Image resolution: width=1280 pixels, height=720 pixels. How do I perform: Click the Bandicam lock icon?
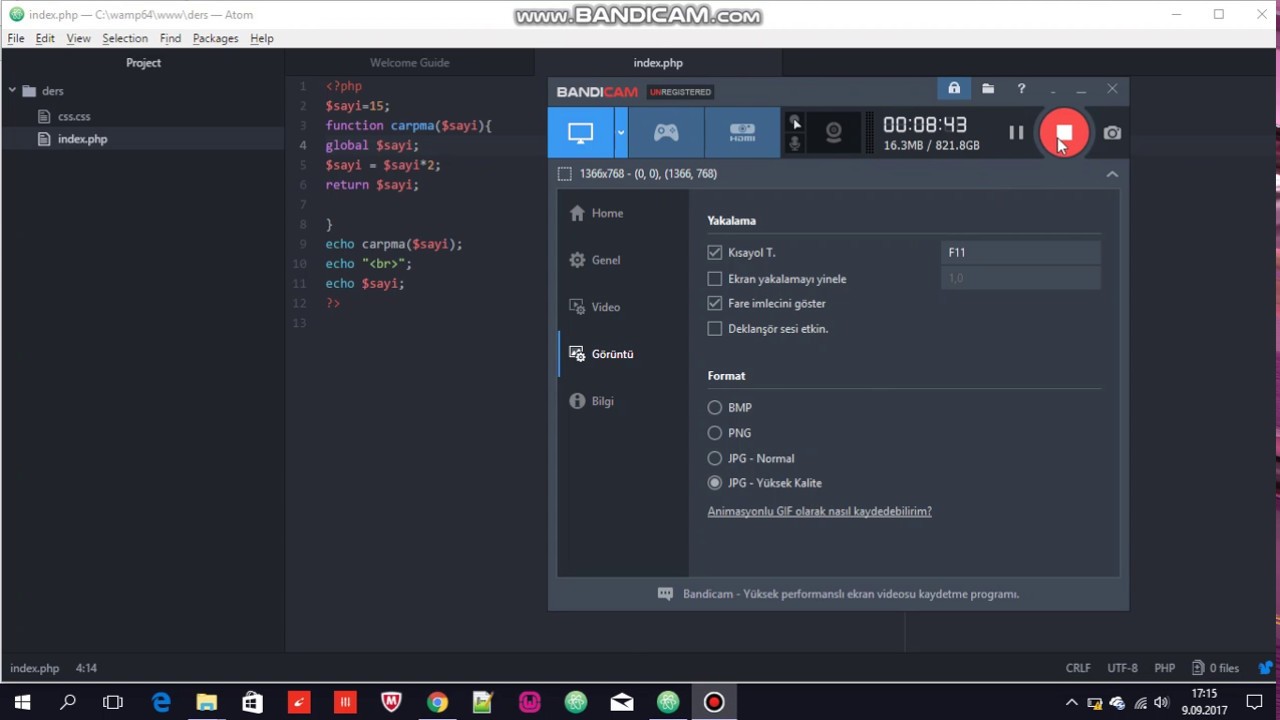tap(954, 89)
